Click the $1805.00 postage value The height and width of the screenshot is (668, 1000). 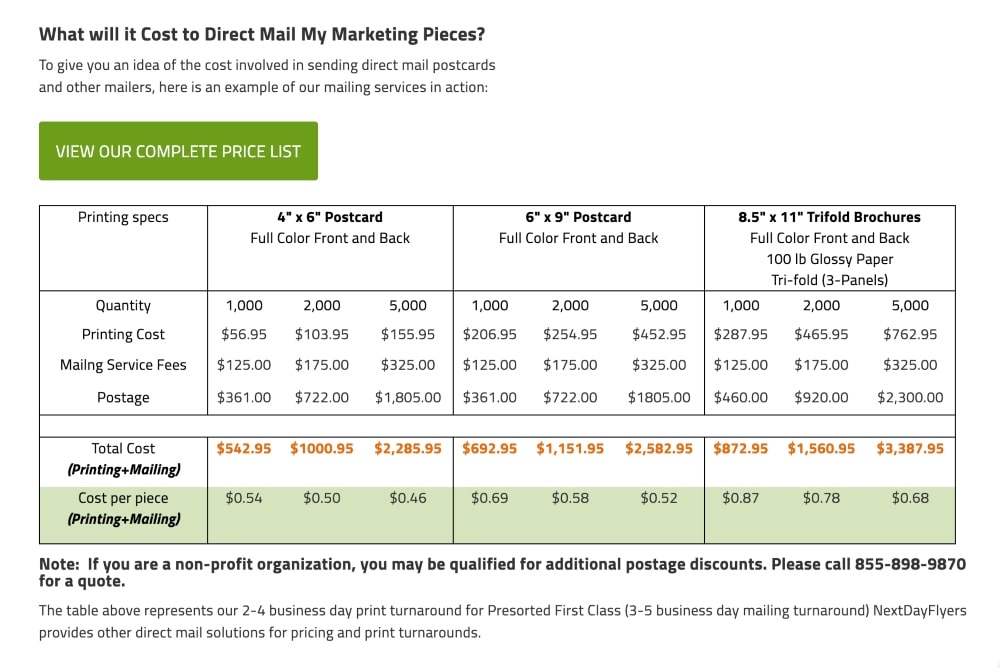(660, 396)
